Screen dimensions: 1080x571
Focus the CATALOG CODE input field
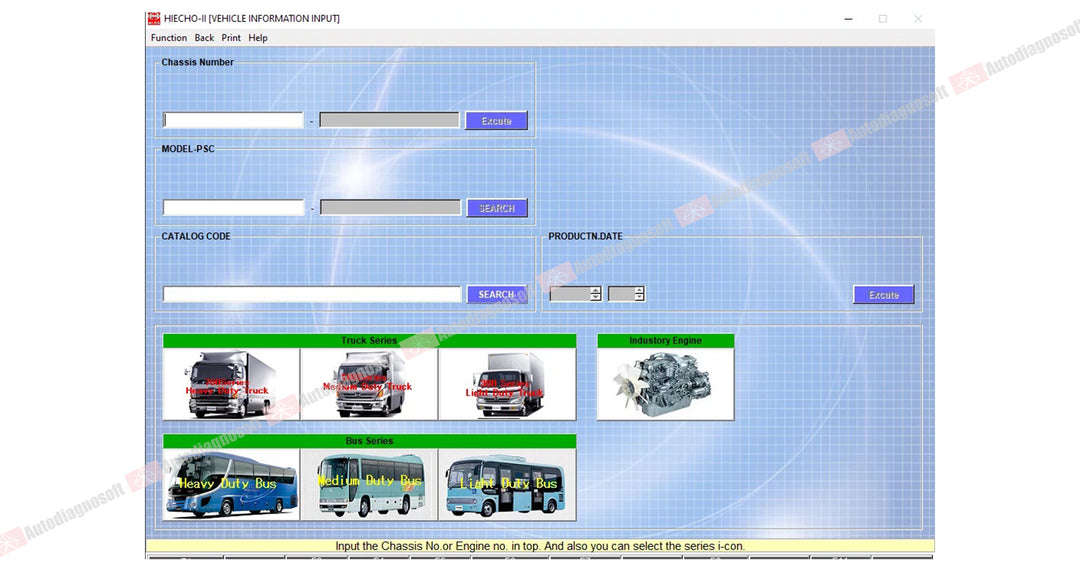pos(312,295)
